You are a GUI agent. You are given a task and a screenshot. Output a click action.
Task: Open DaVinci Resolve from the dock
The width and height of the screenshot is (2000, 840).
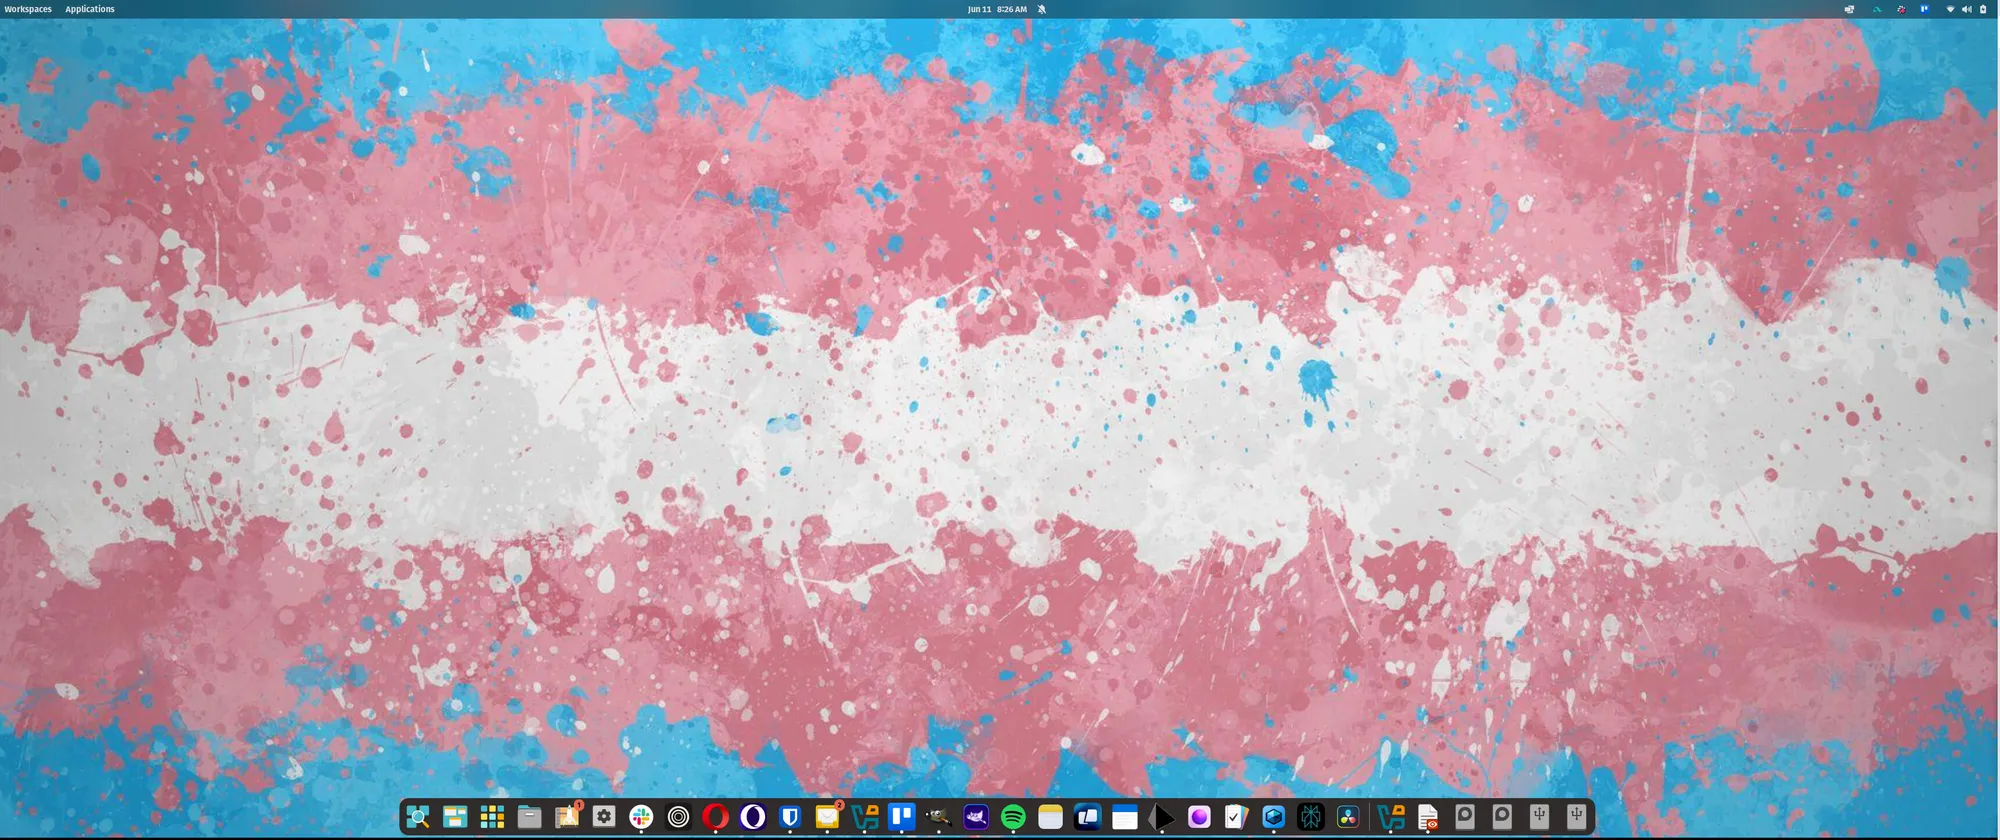(x=1348, y=817)
